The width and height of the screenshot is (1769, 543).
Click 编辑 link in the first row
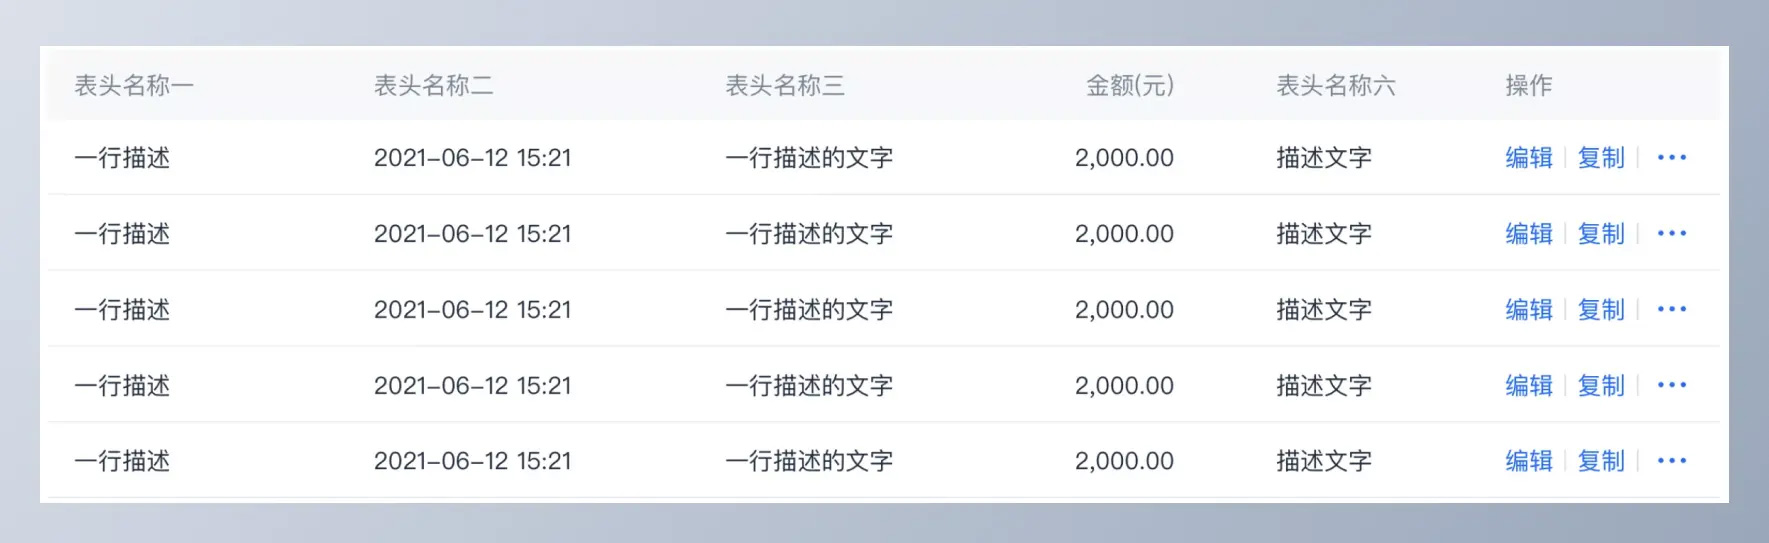pos(1529,158)
